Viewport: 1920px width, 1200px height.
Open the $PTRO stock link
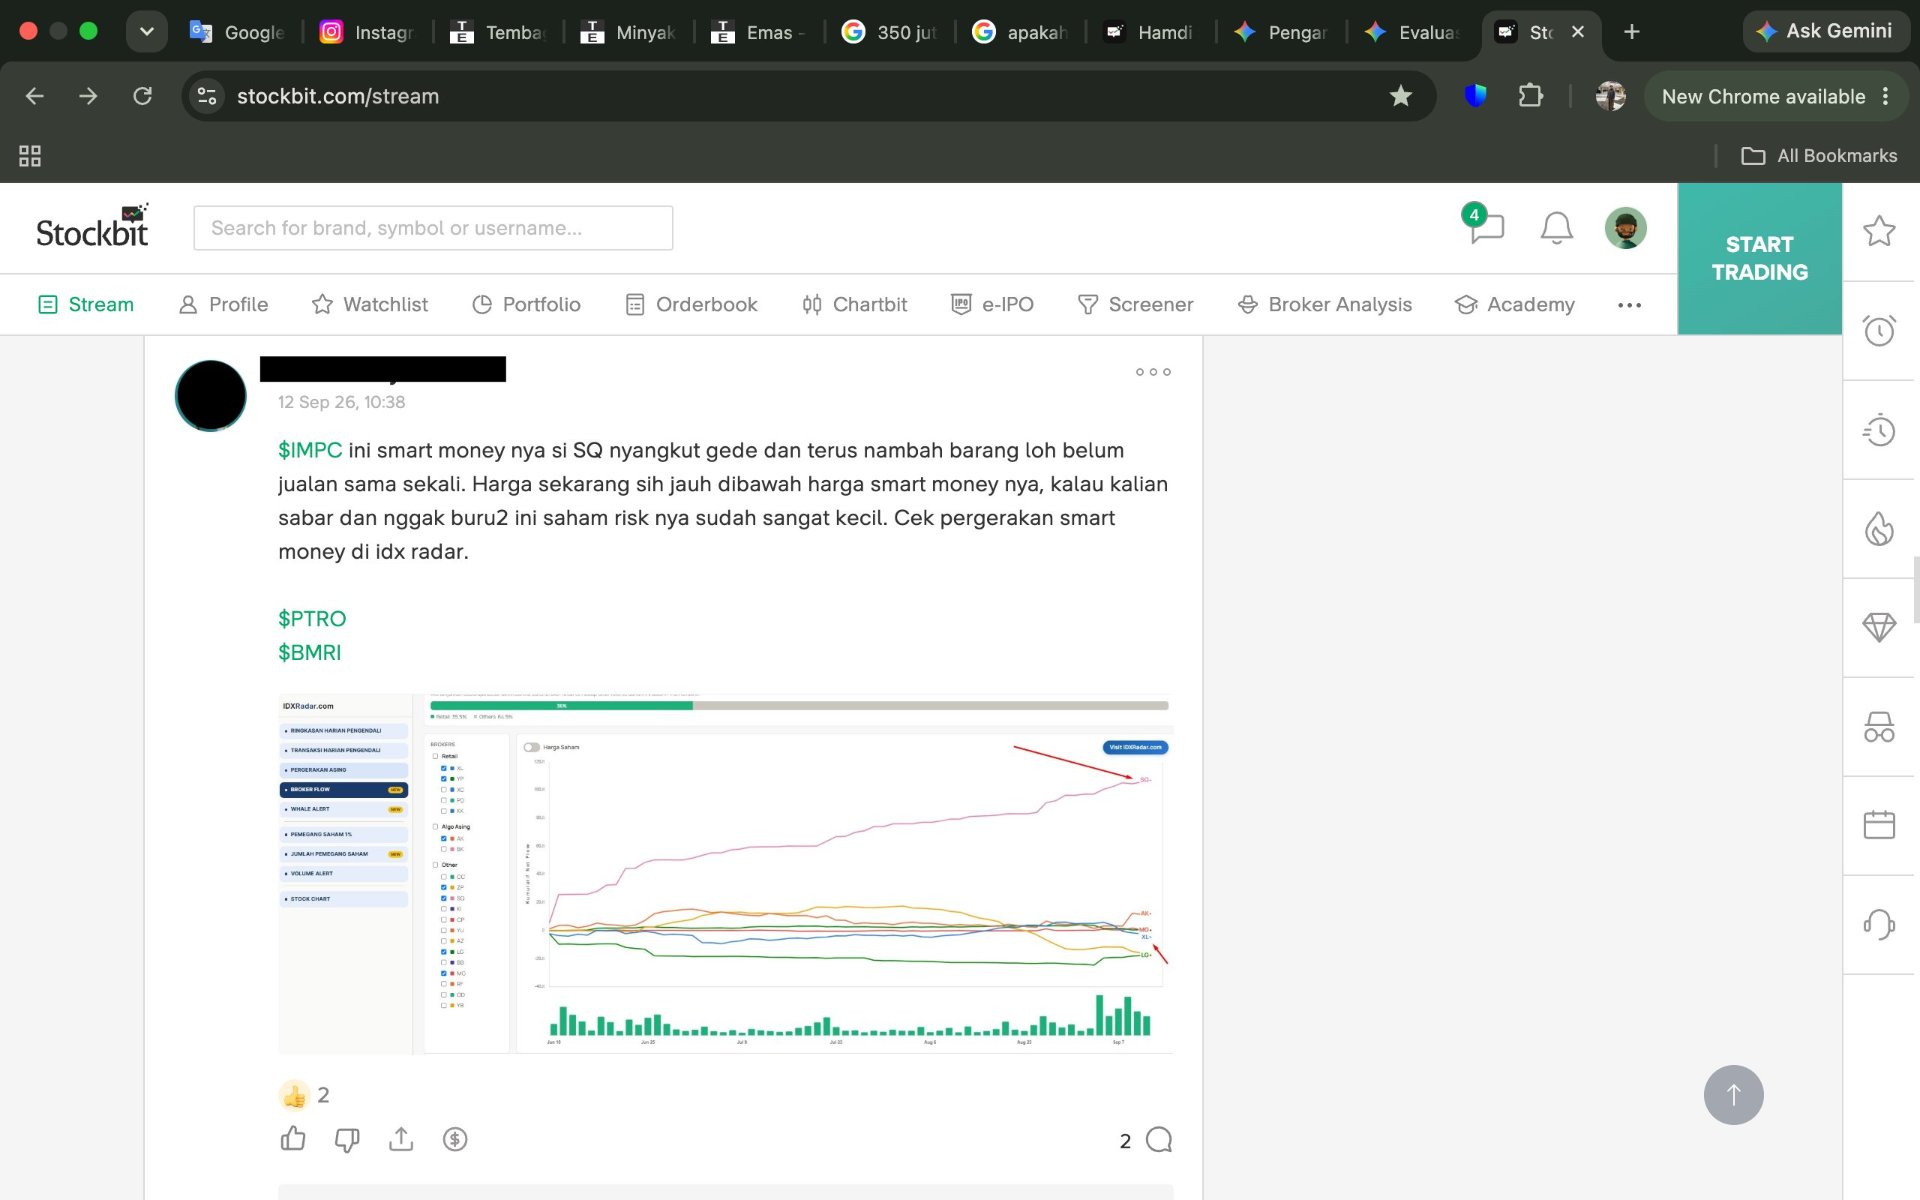312,618
